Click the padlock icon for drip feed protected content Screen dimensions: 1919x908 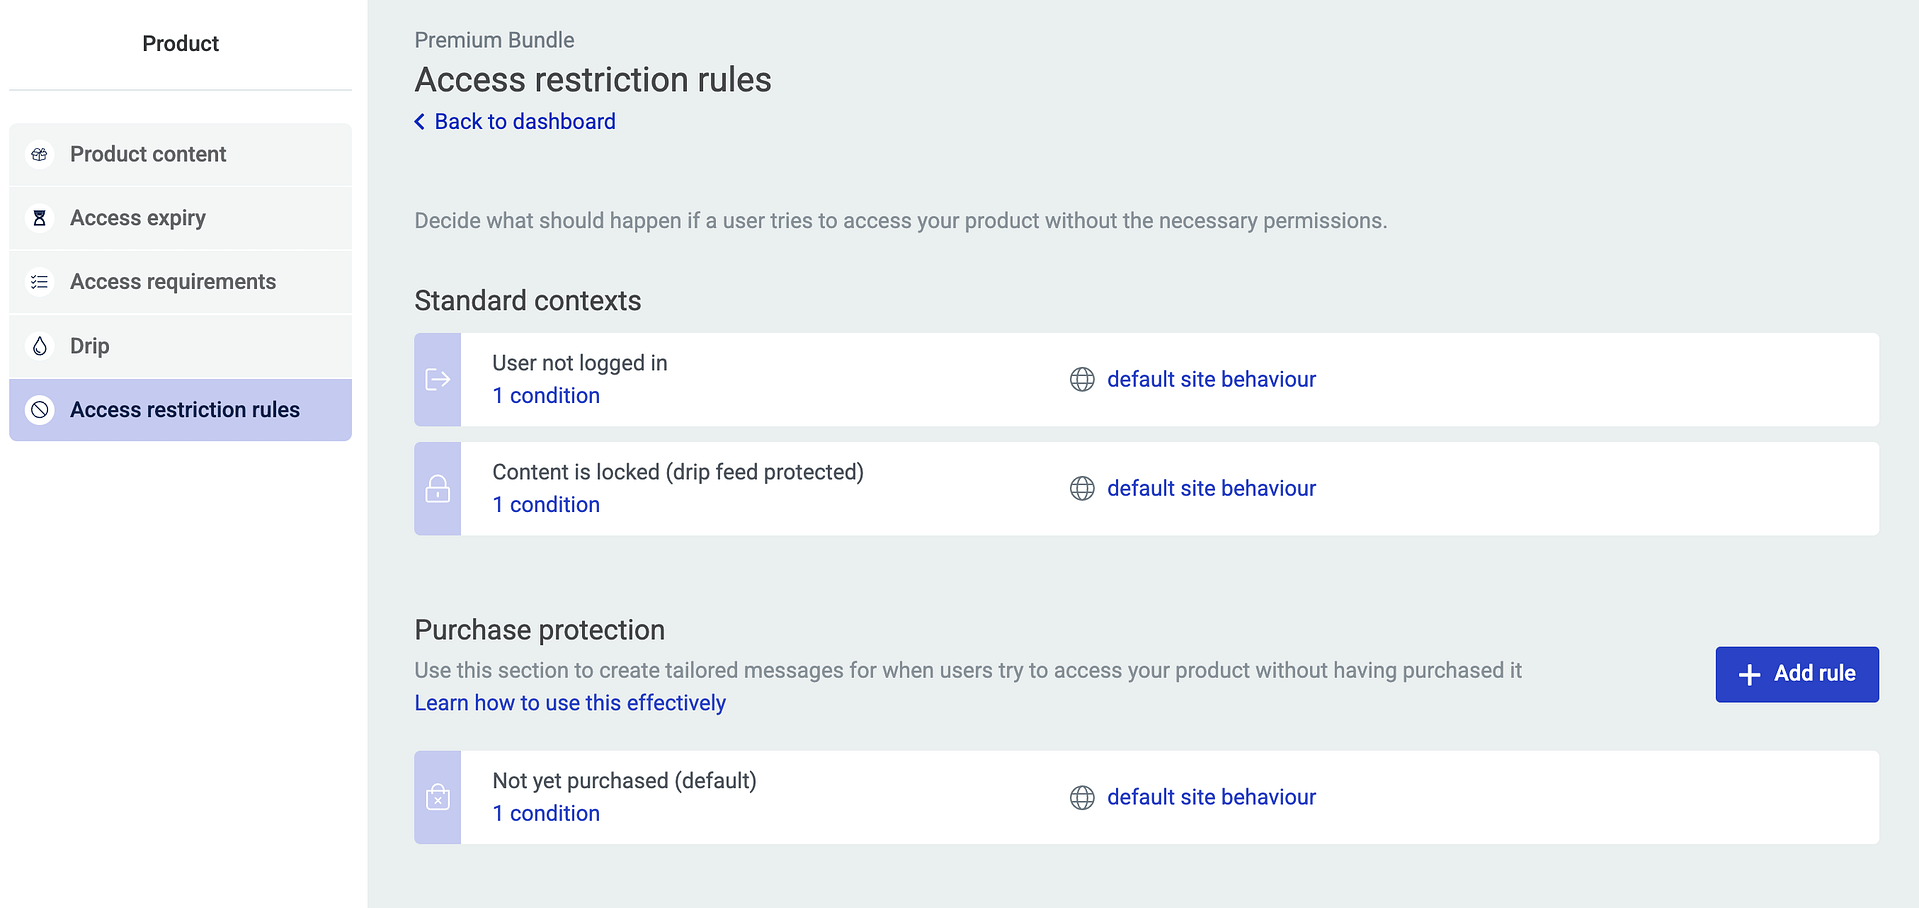(437, 488)
